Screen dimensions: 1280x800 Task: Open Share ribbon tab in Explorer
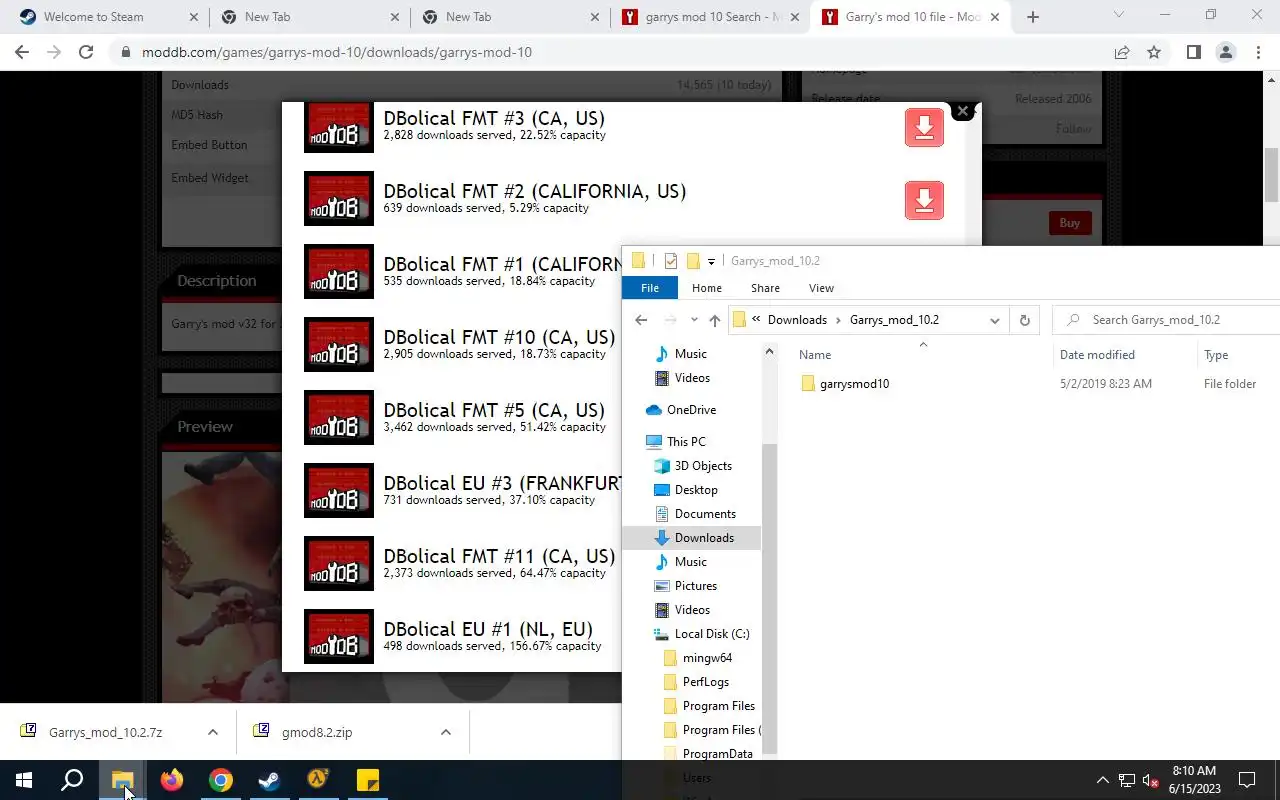765,288
